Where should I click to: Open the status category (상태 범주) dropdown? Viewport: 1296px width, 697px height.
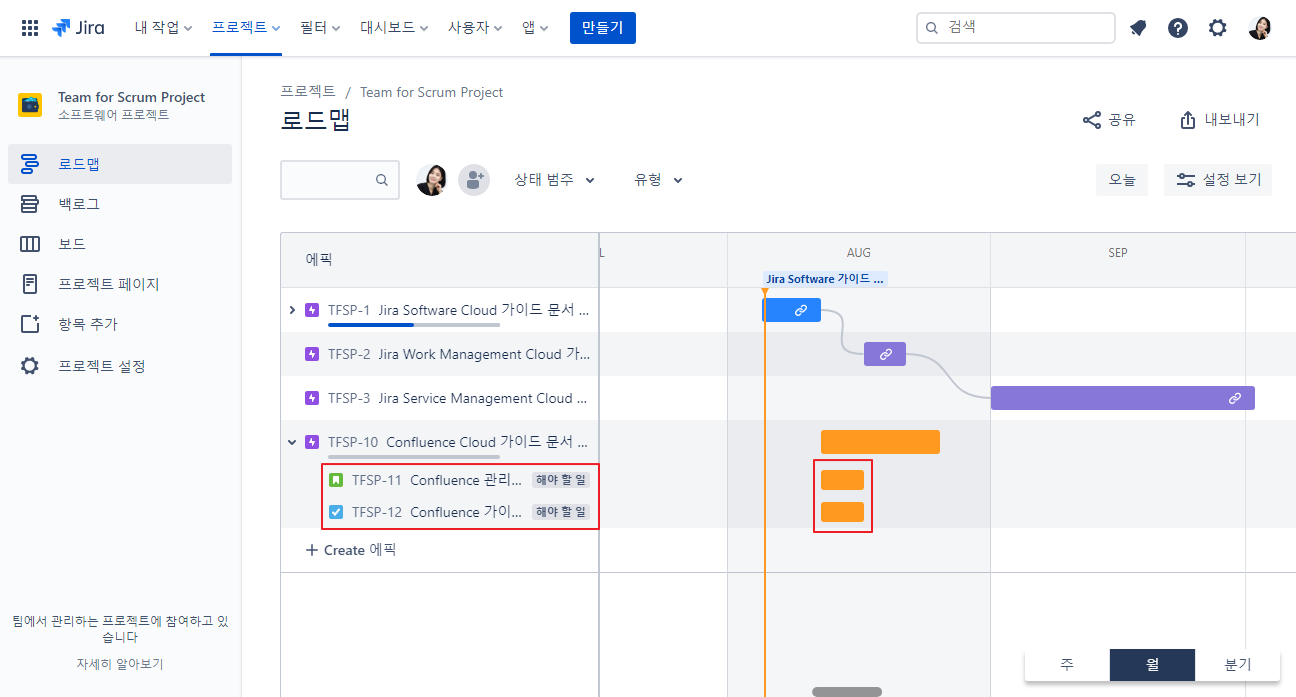point(554,180)
